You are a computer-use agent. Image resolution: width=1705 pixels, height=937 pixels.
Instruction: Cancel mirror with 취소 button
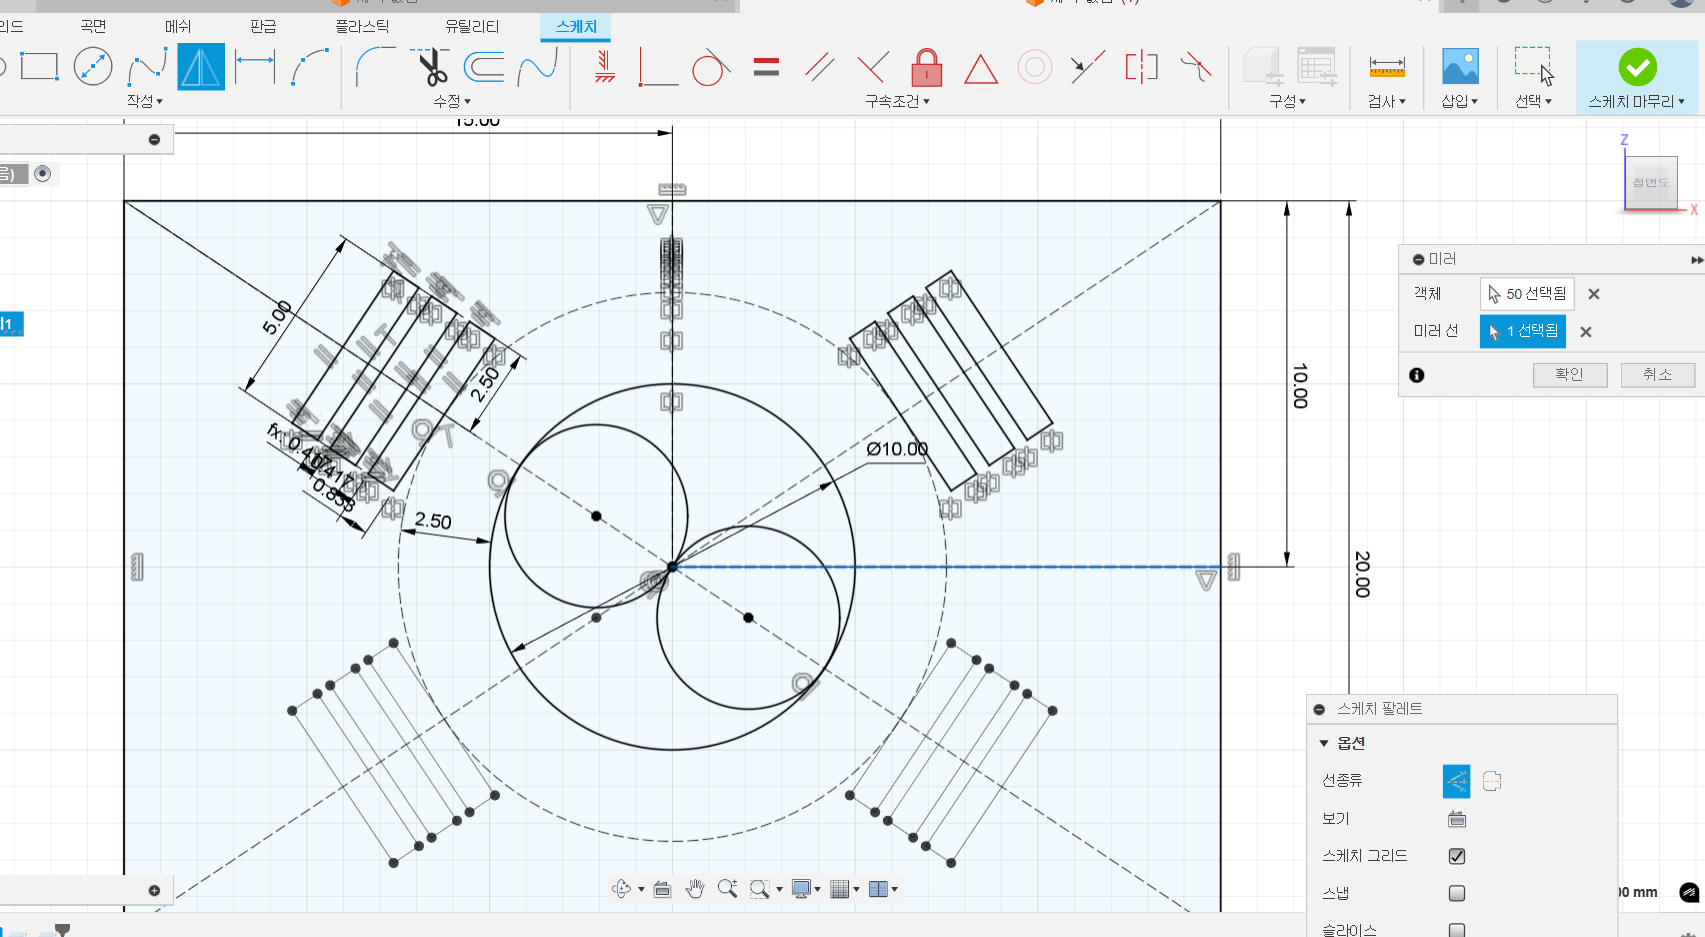[x=1658, y=374]
